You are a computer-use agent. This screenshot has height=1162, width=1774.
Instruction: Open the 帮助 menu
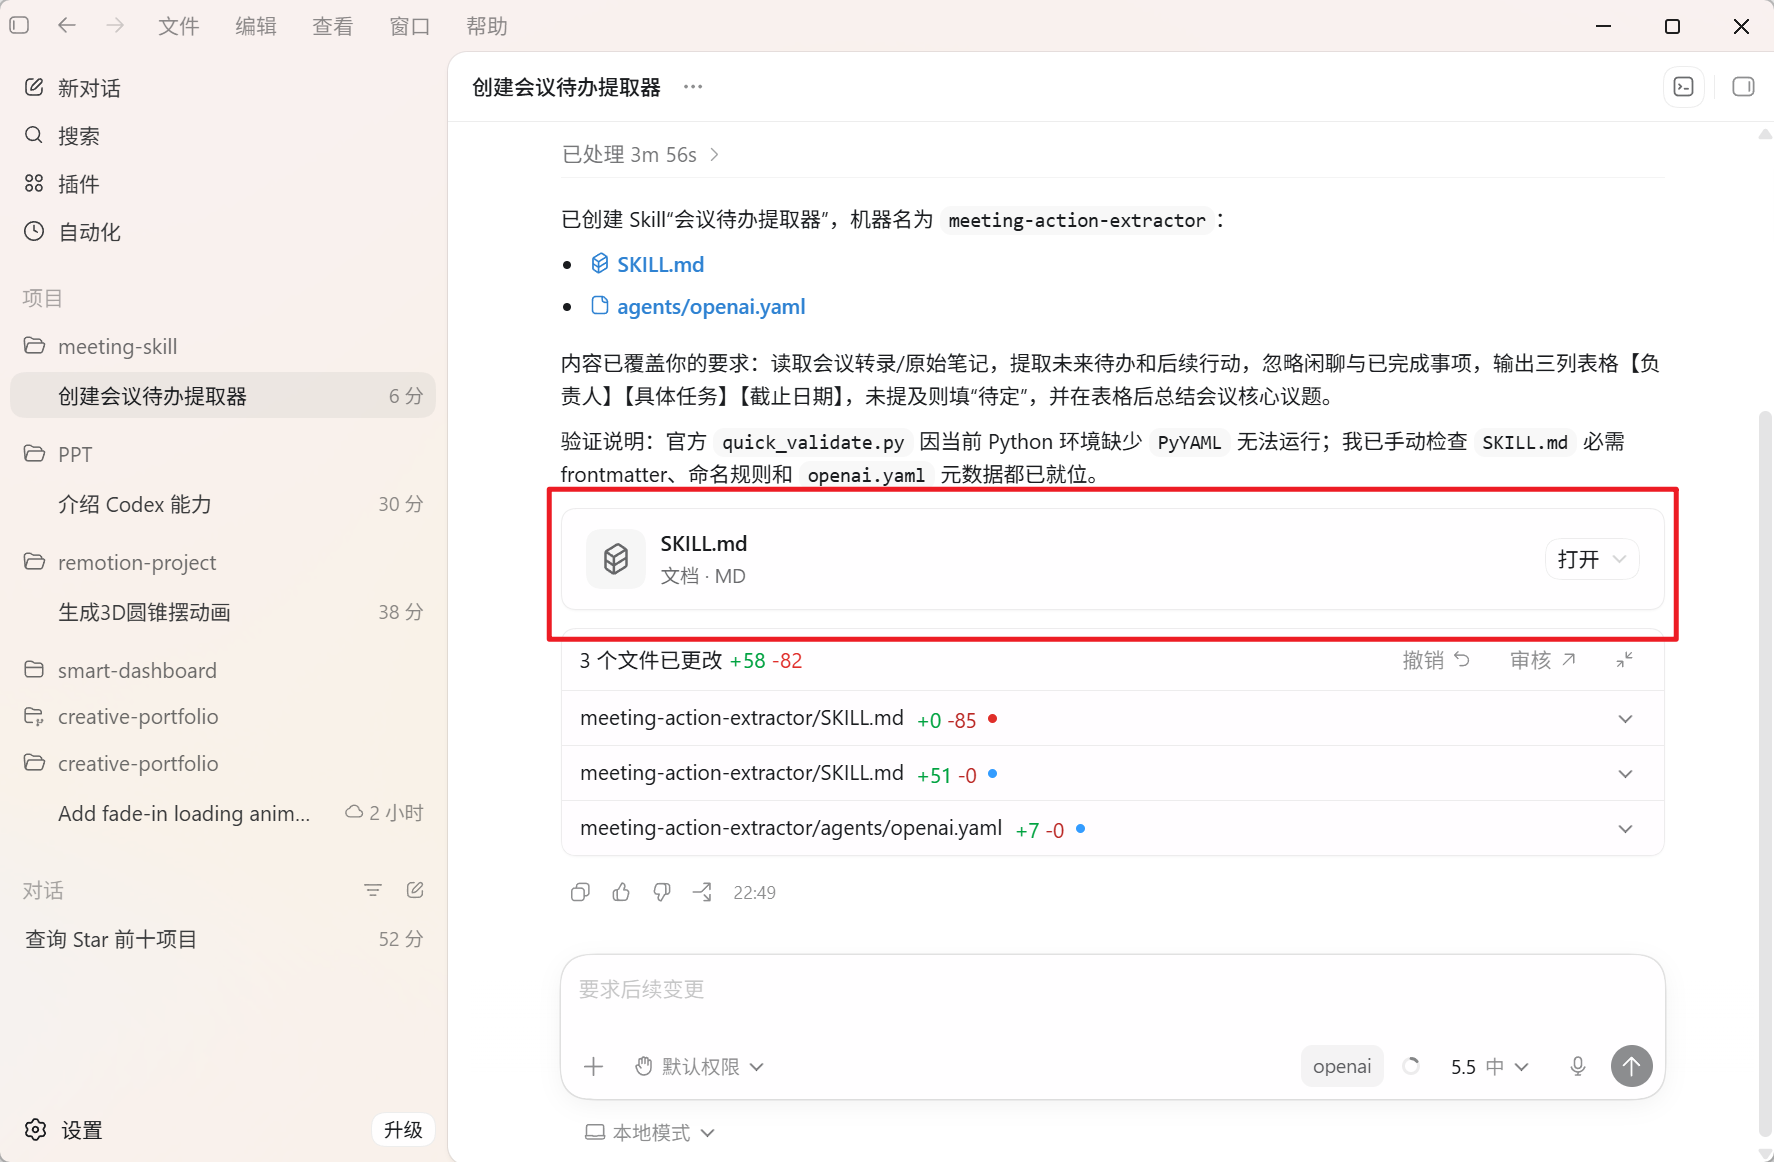(x=487, y=26)
